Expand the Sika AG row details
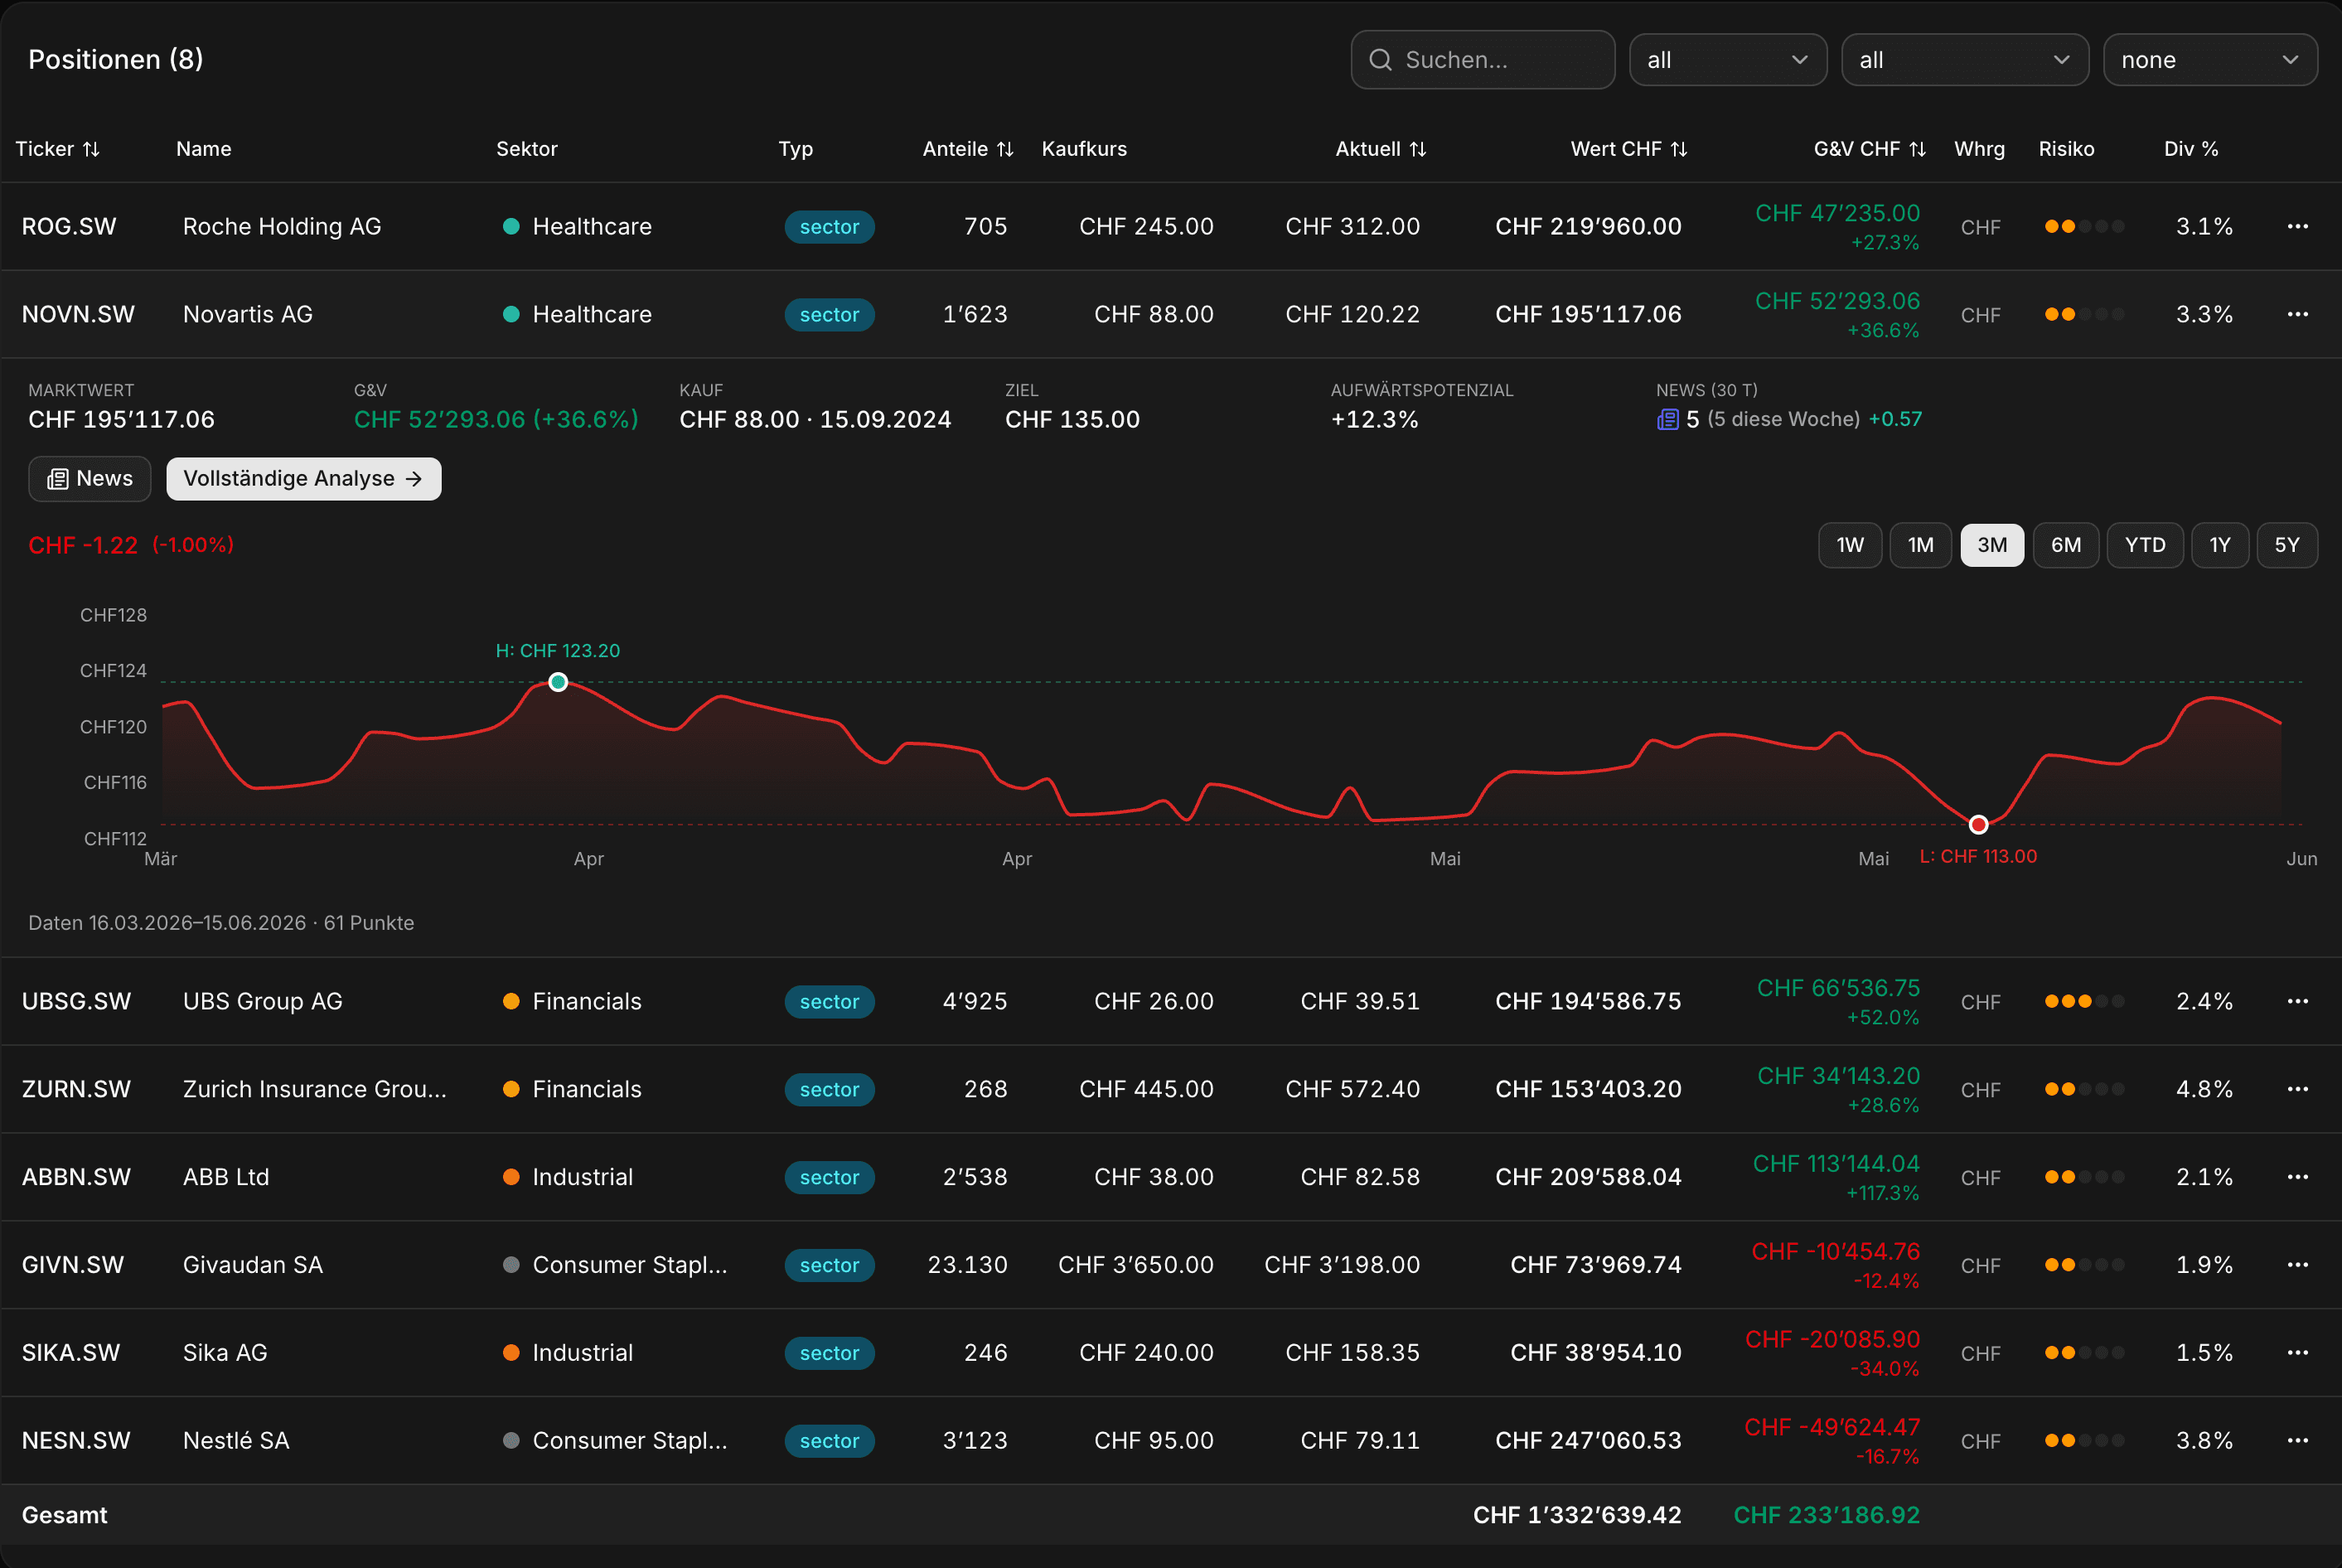The width and height of the screenshot is (2342, 1568). (1171, 1352)
